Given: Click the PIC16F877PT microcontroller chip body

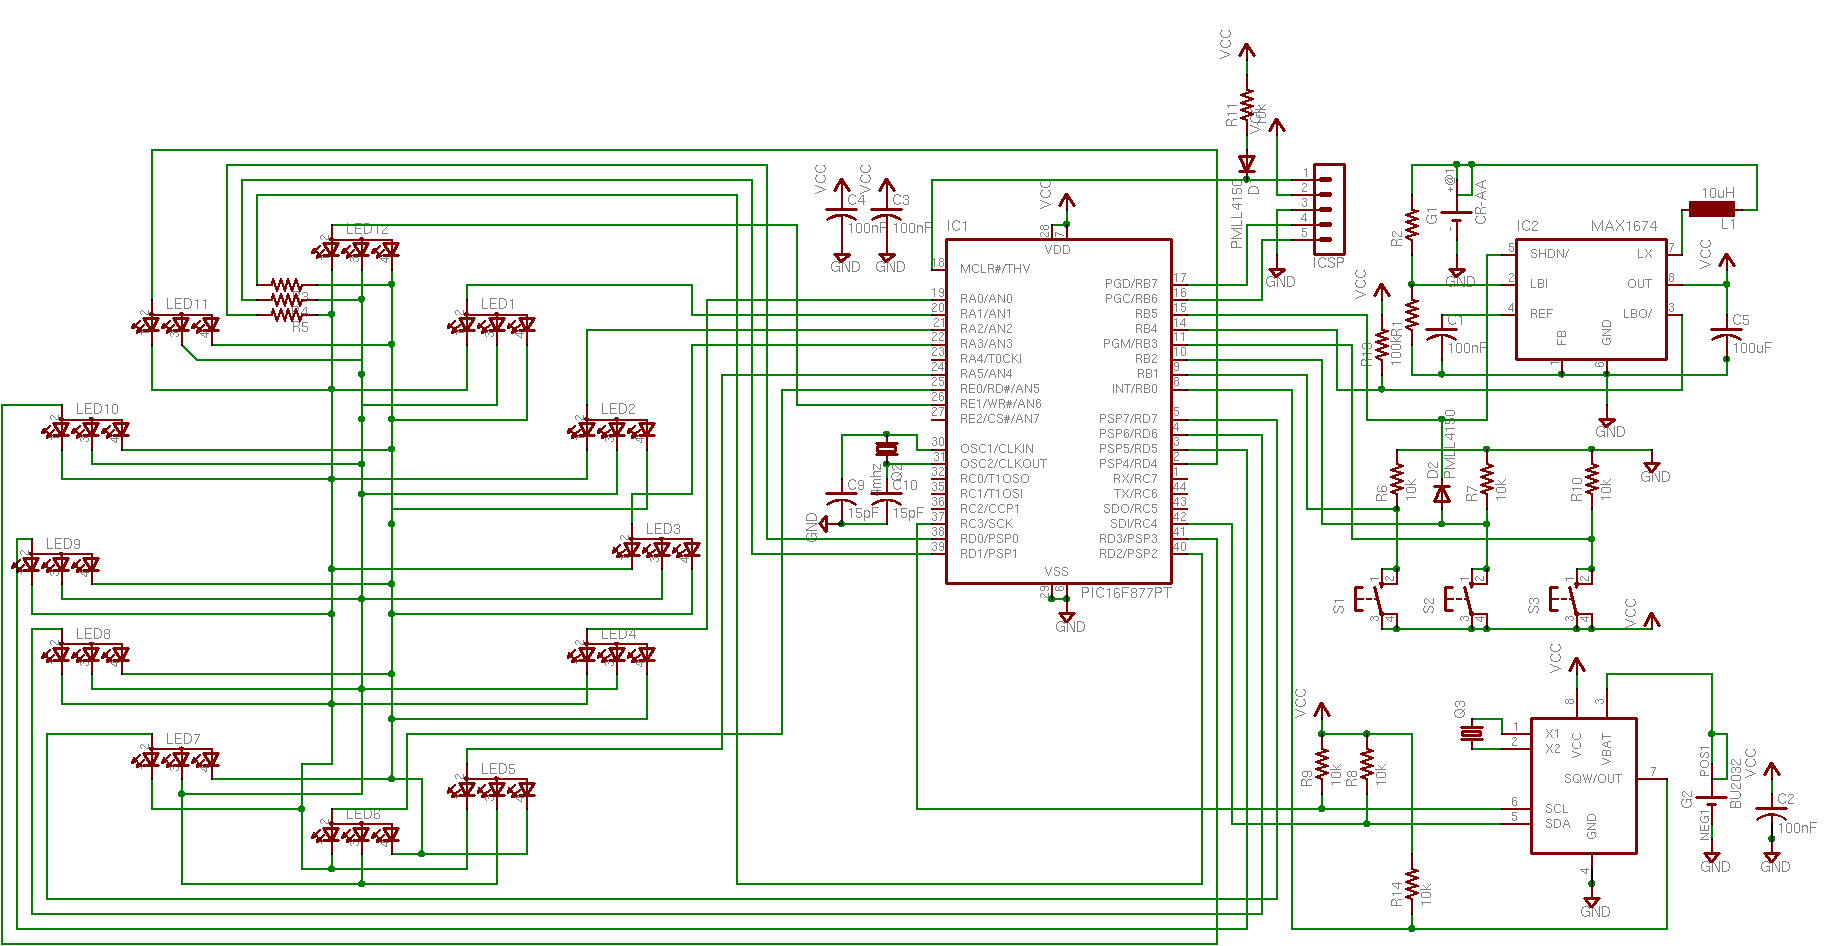Looking at the screenshot, I should coord(1058,411).
